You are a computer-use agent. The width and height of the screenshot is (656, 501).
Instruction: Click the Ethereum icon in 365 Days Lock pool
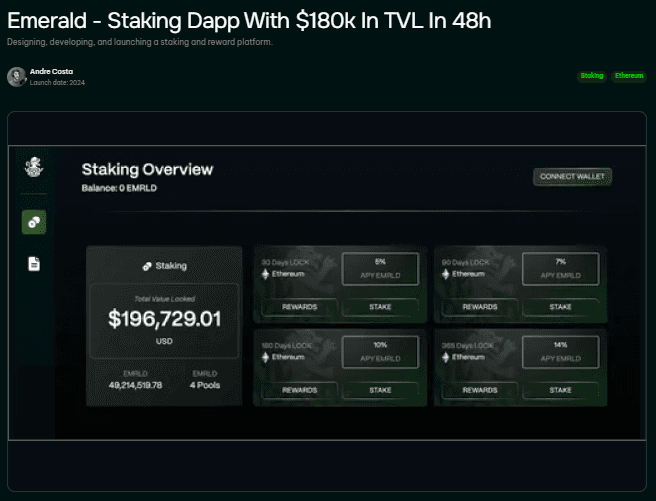[x=446, y=357]
